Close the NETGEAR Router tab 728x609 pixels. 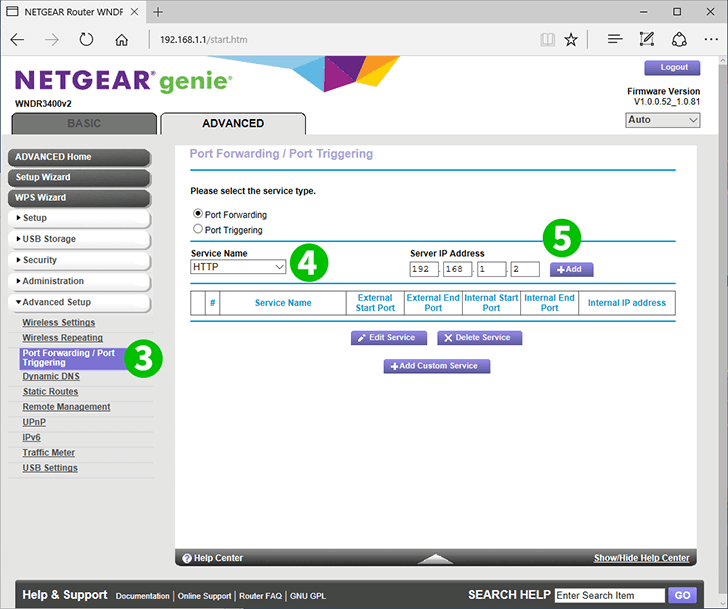click(x=134, y=12)
